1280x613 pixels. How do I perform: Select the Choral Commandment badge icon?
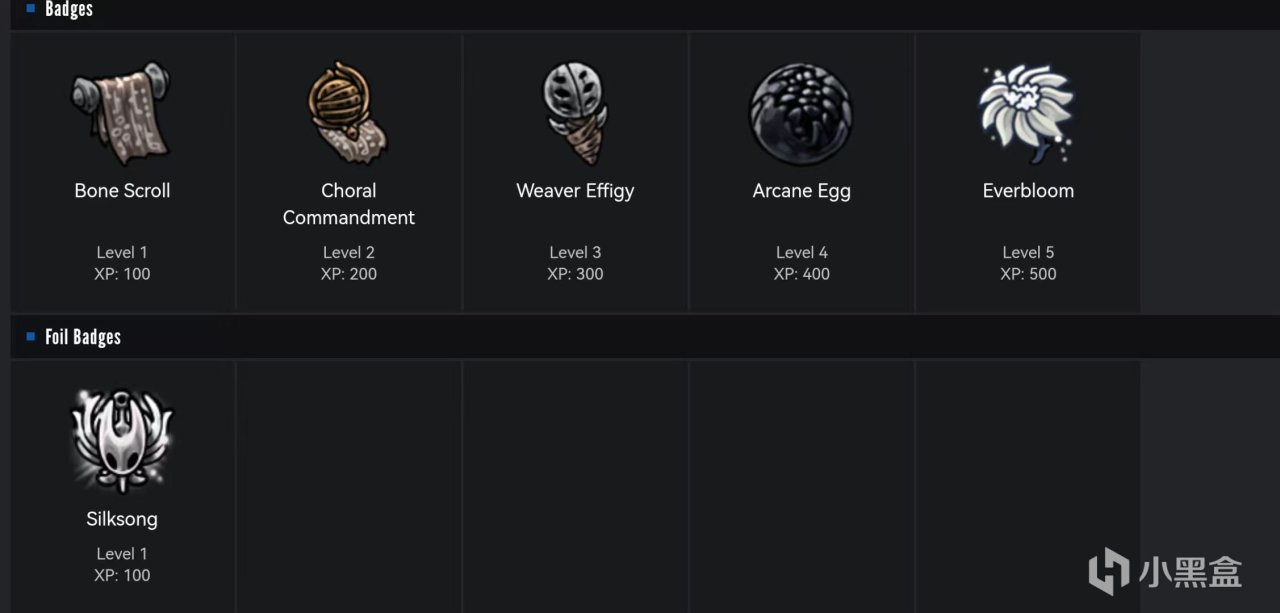click(x=348, y=112)
